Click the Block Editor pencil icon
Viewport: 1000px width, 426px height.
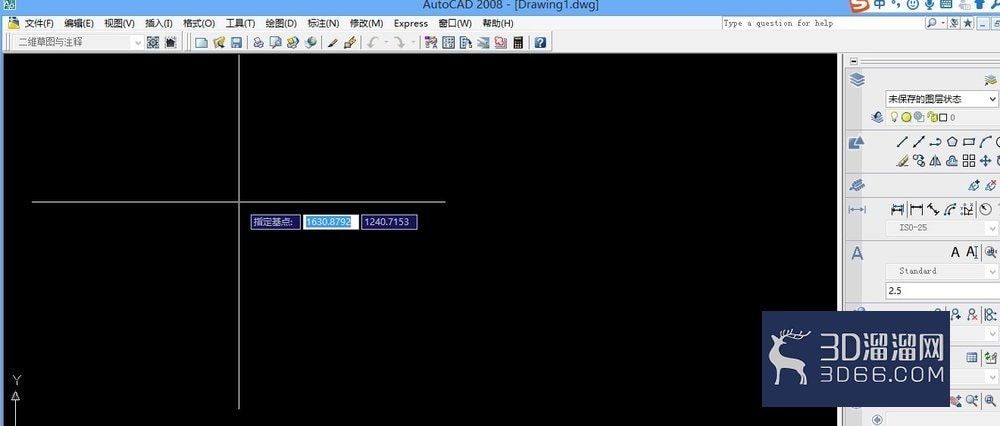pyautogui.click(x=349, y=43)
